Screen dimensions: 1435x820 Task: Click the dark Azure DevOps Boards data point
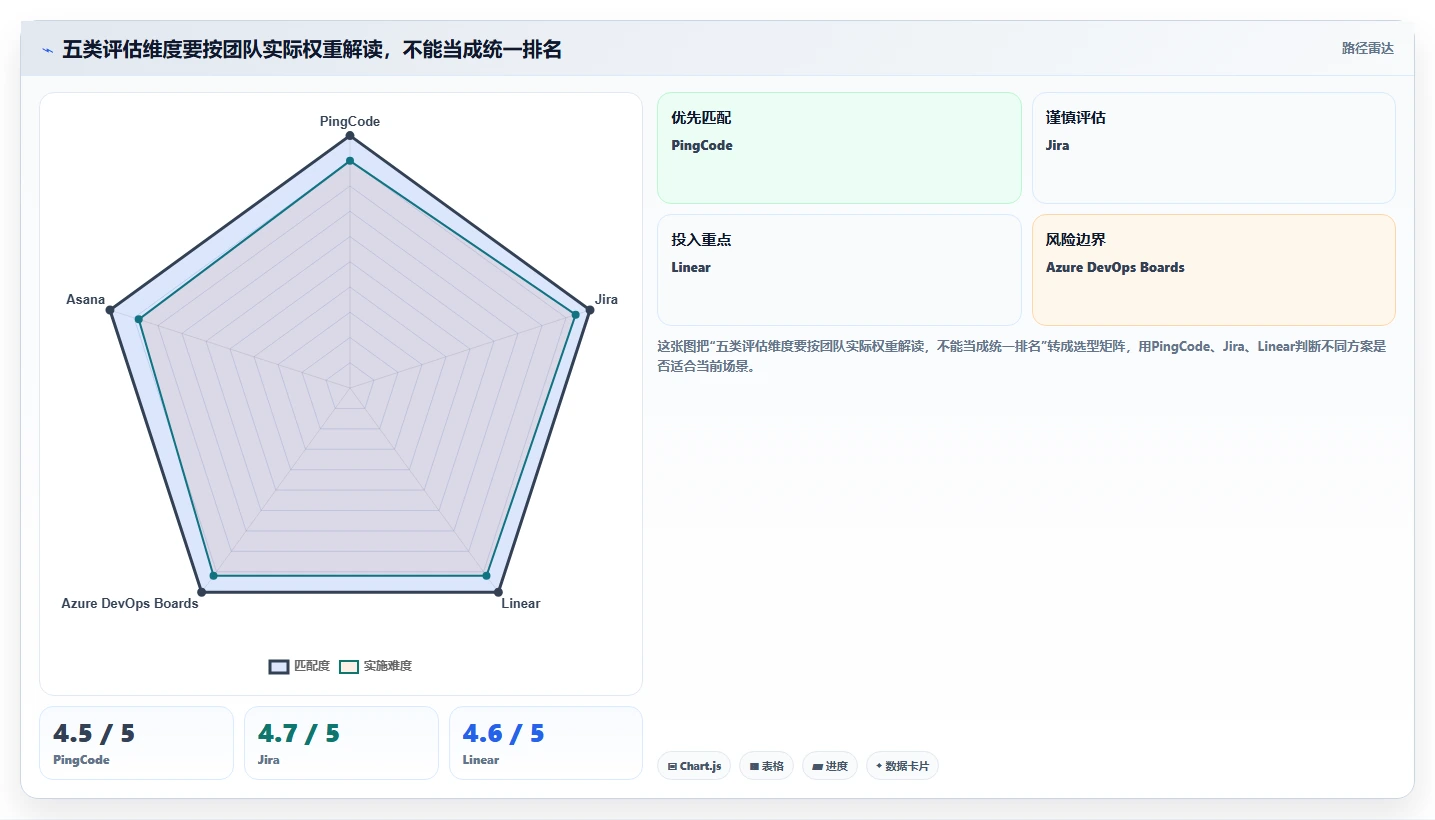[202, 592]
